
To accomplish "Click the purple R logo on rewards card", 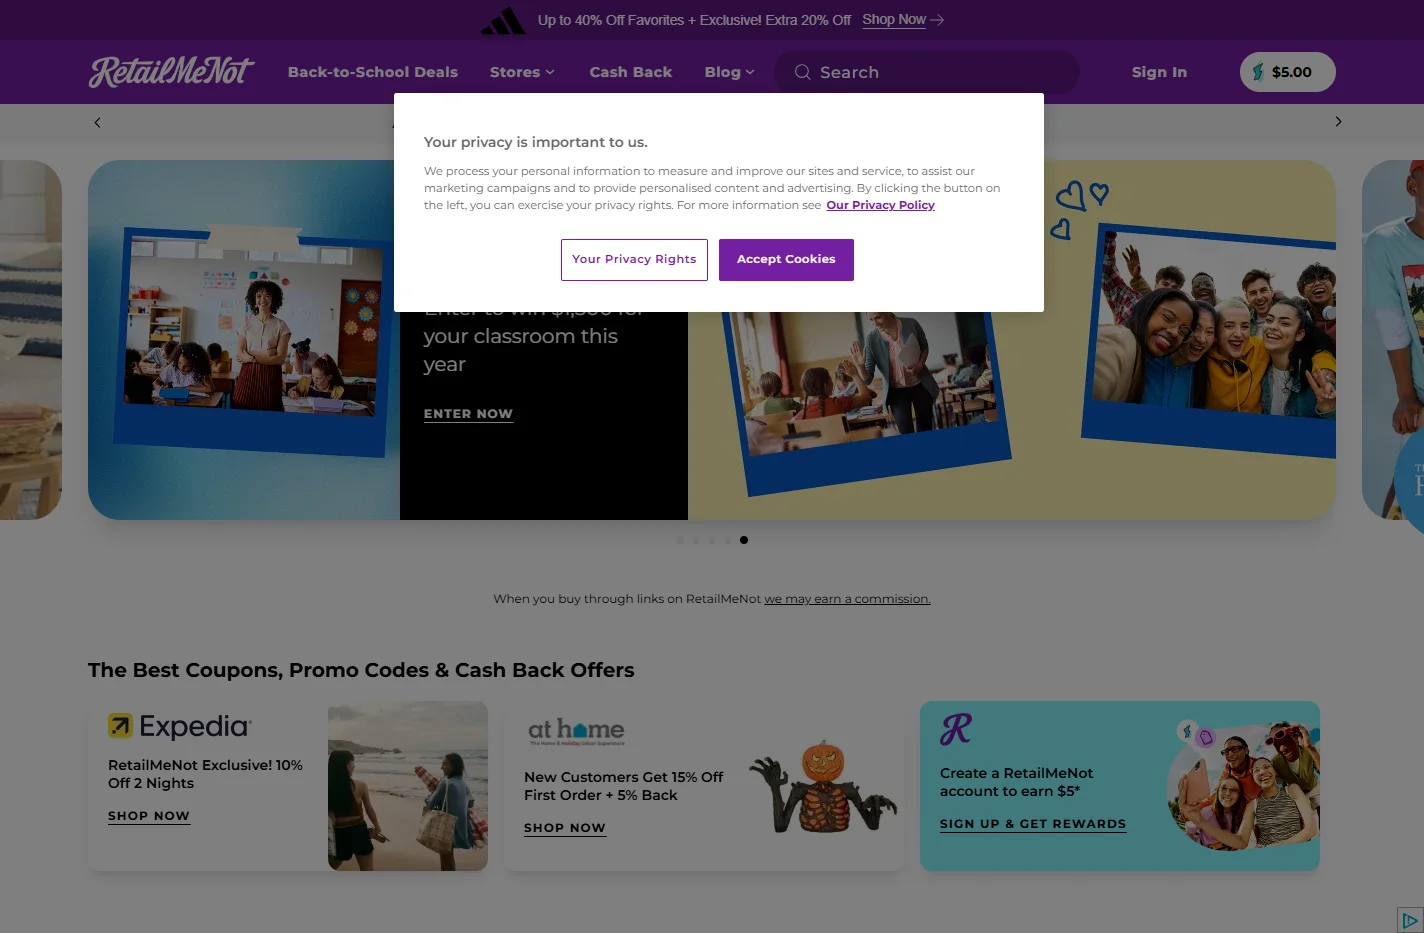I will [956, 728].
